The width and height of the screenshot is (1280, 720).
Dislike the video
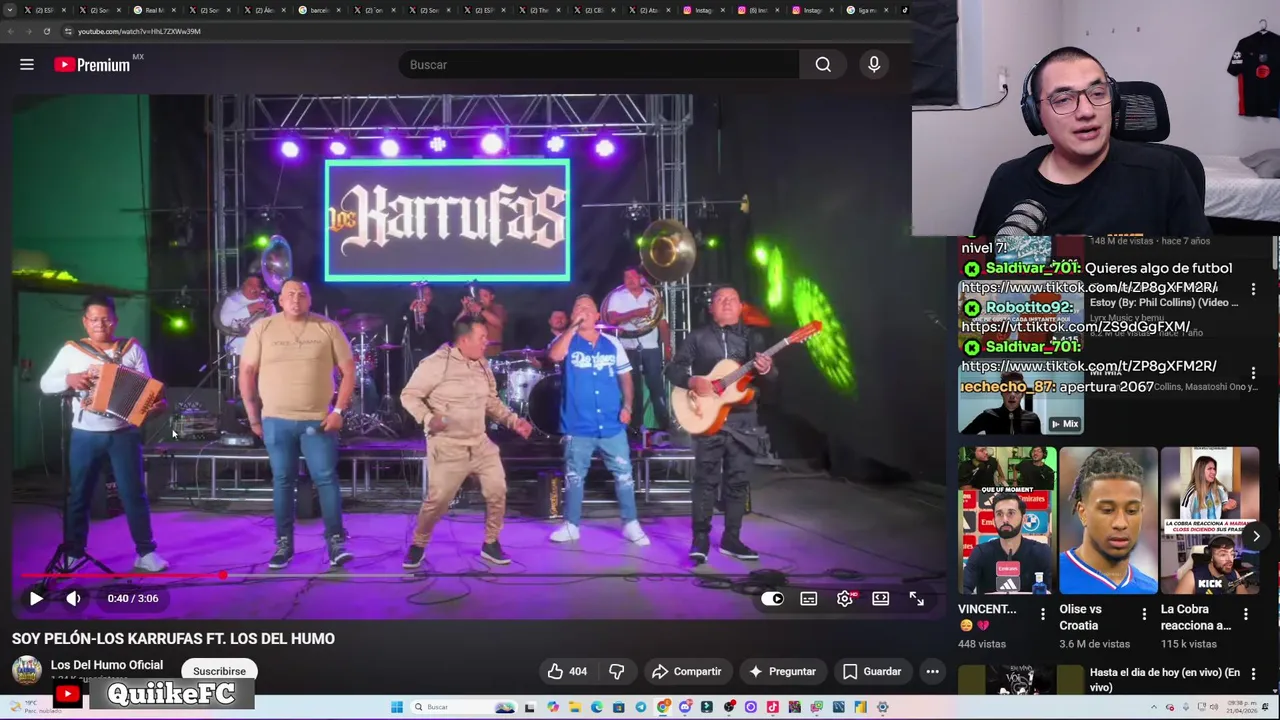(617, 671)
